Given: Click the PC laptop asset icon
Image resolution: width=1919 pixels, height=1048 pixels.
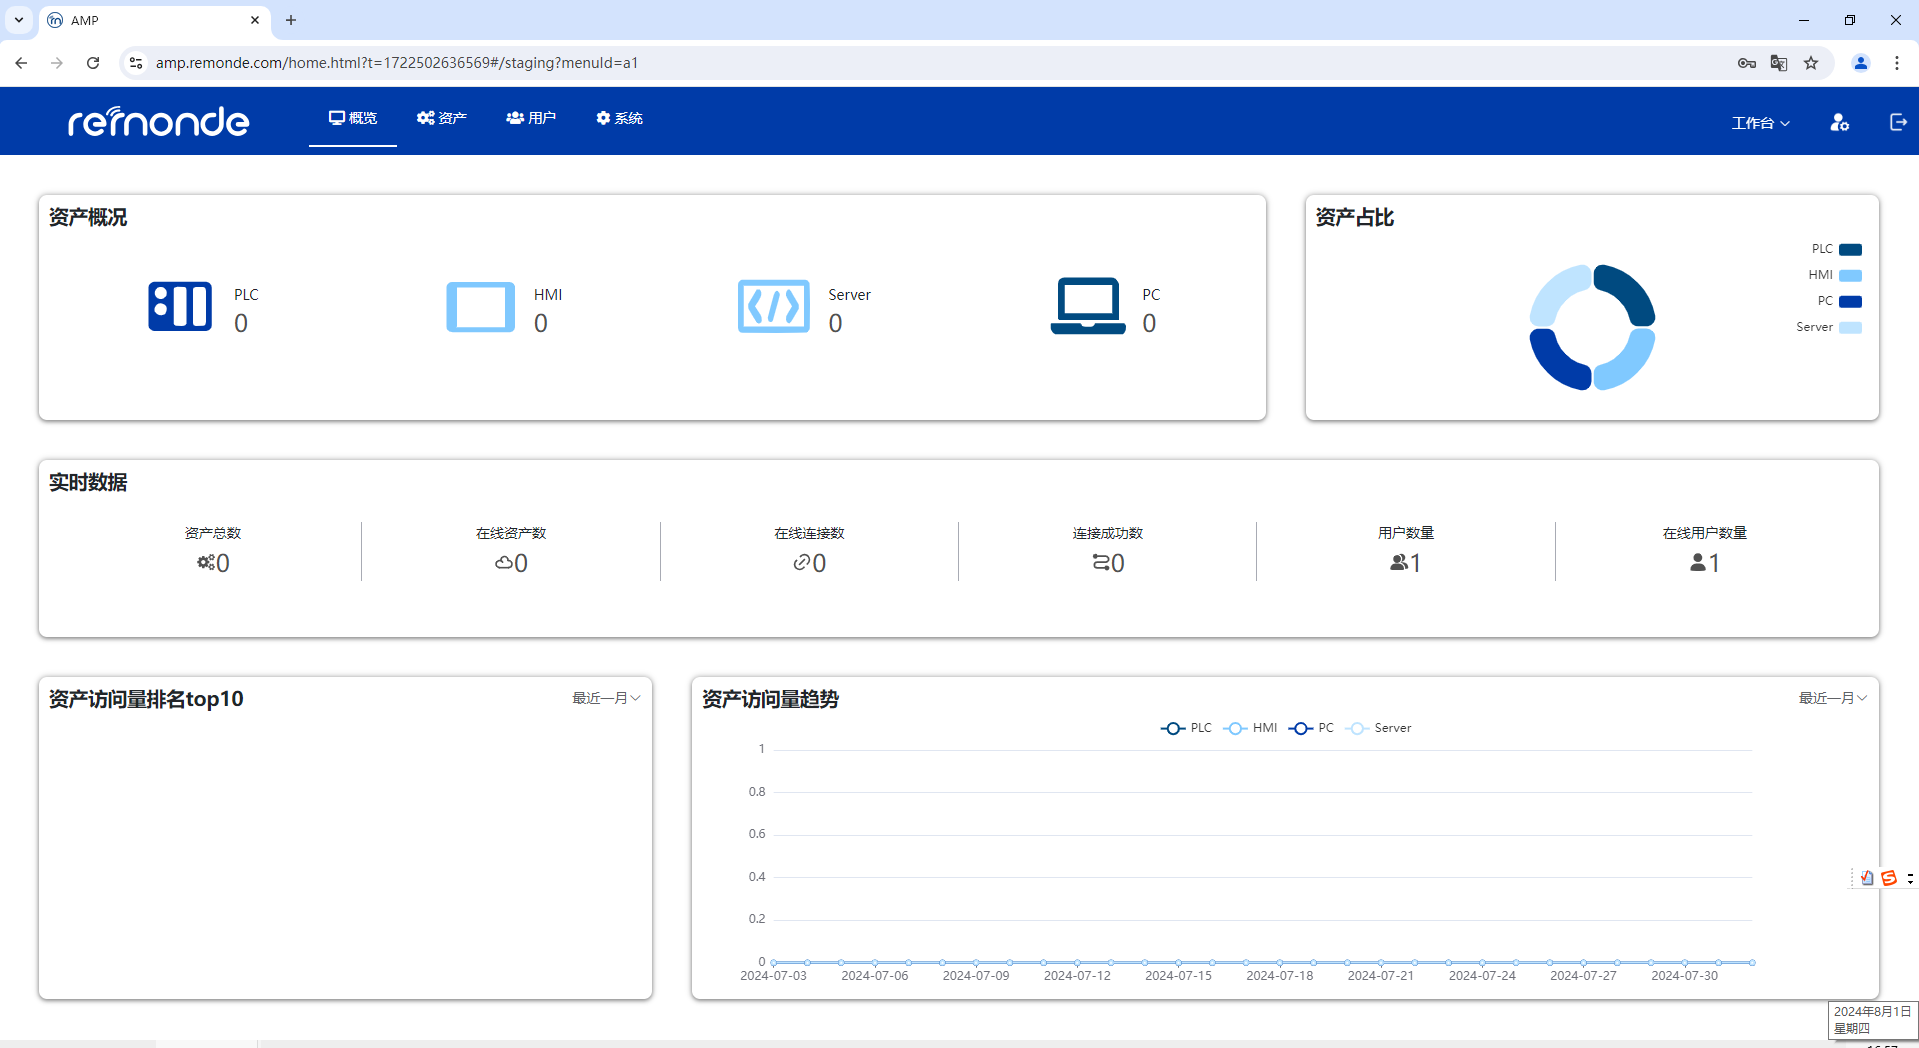Looking at the screenshot, I should [1088, 306].
